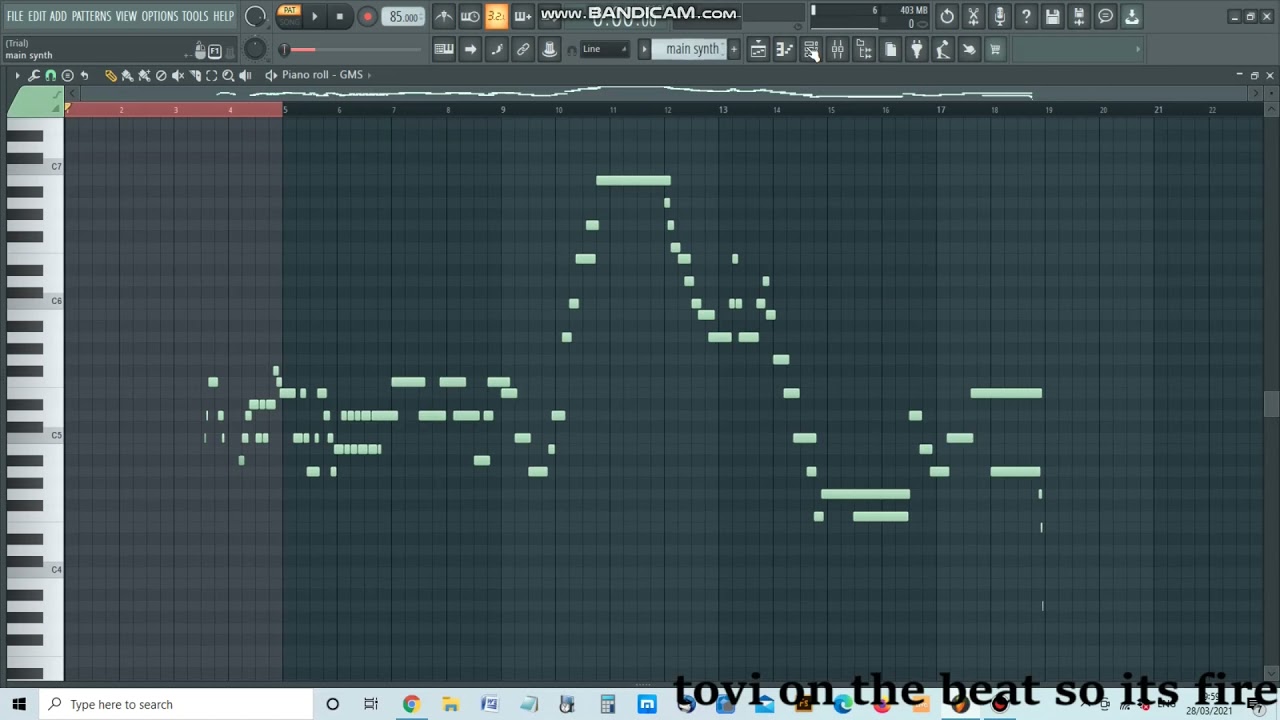1280x720 pixels.
Task: Click the 85.000 tempo field
Action: pos(404,17)
